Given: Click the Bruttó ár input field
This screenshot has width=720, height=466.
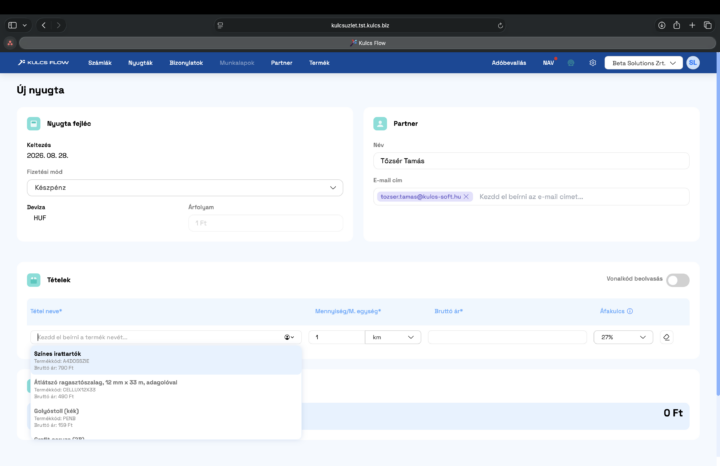Looking at the screenshot, I should (507, 337).
